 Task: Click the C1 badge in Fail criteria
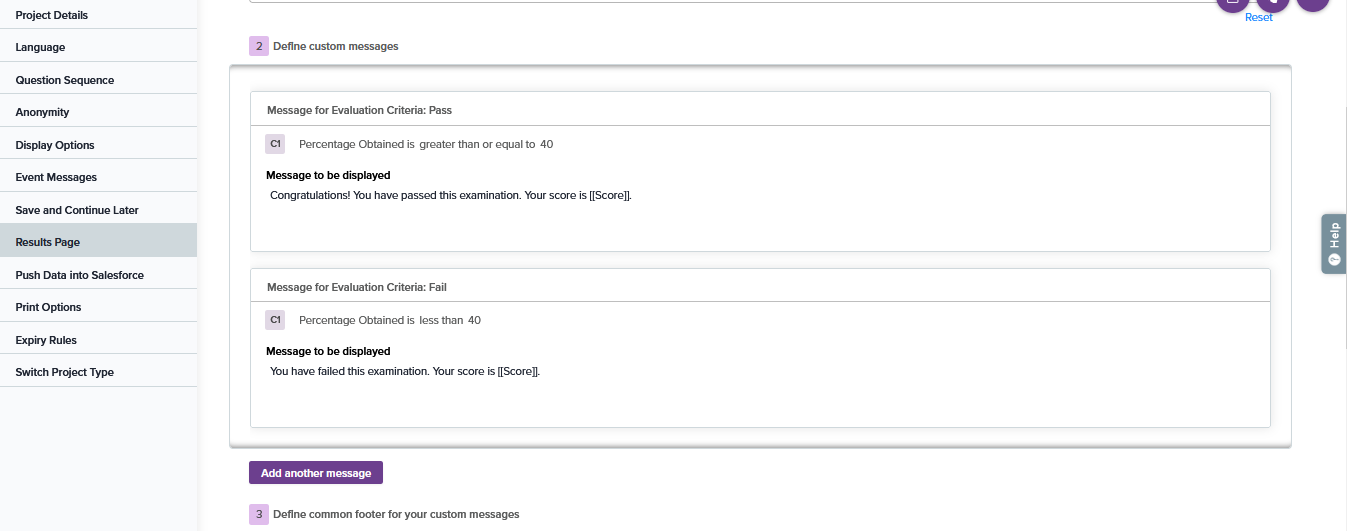(x=275, y=320)
